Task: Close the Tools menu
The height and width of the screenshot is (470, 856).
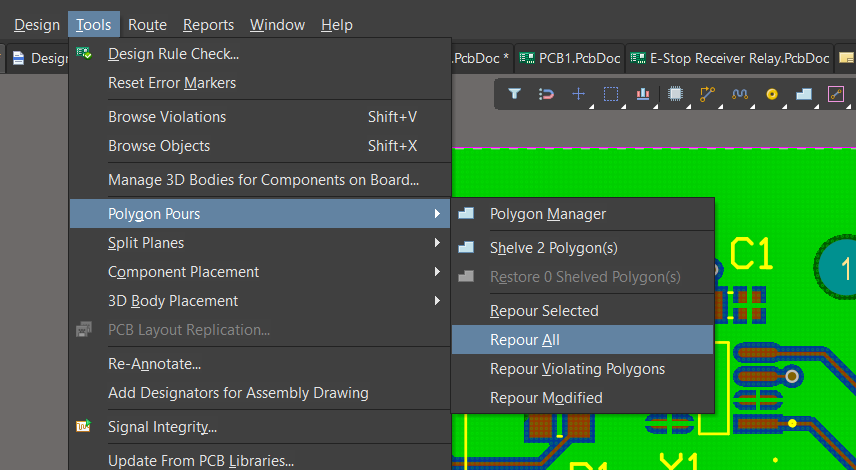Action: click(94, 25)
